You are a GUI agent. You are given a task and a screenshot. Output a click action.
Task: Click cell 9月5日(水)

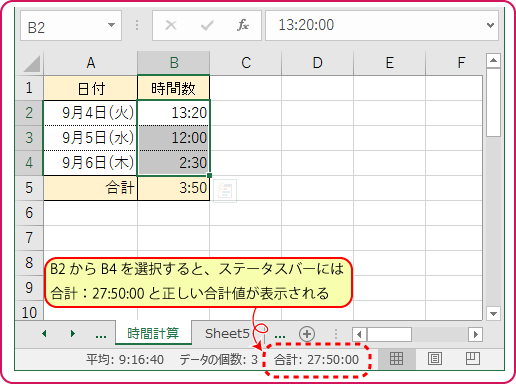[90, 138]
